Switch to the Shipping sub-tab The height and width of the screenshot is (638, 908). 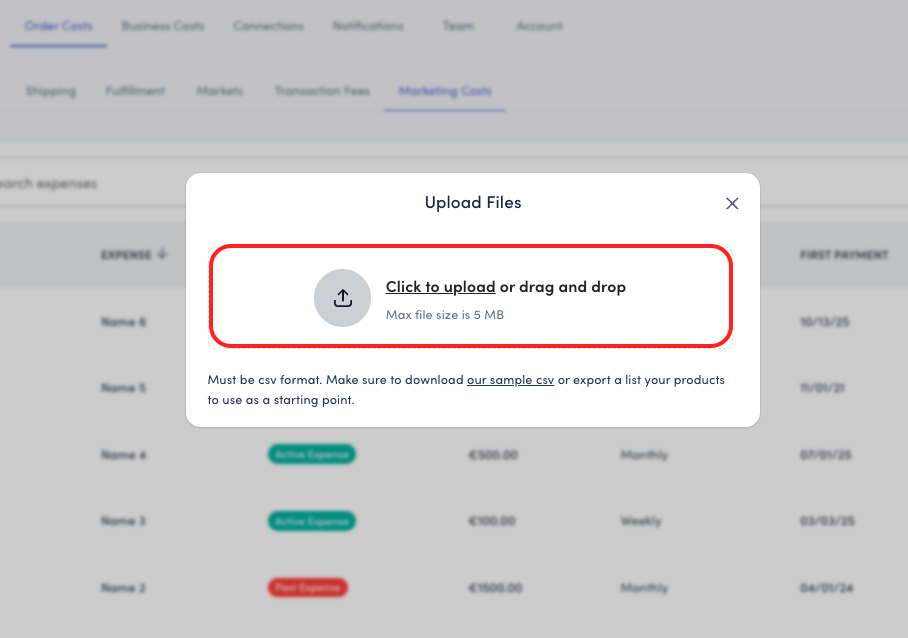(50, 91)
